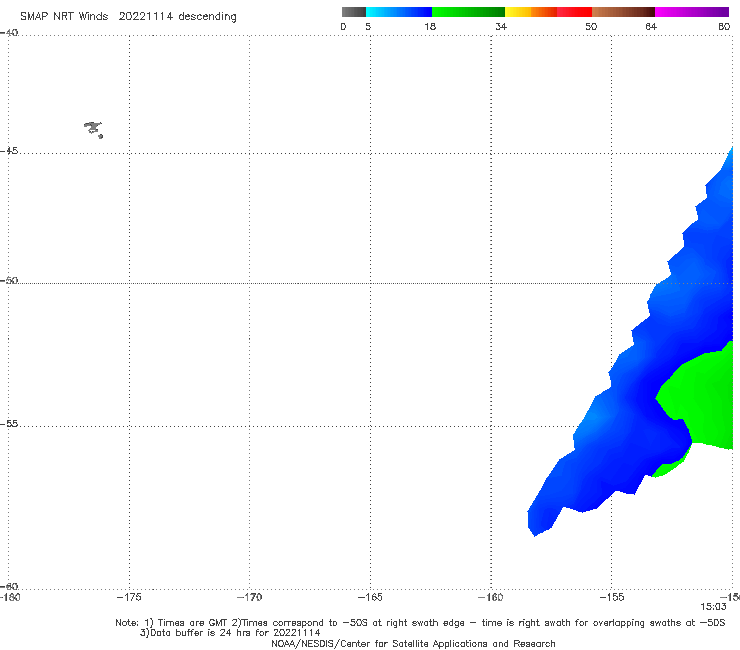
Task: Click longitude label '-155'
Action: 612,597
